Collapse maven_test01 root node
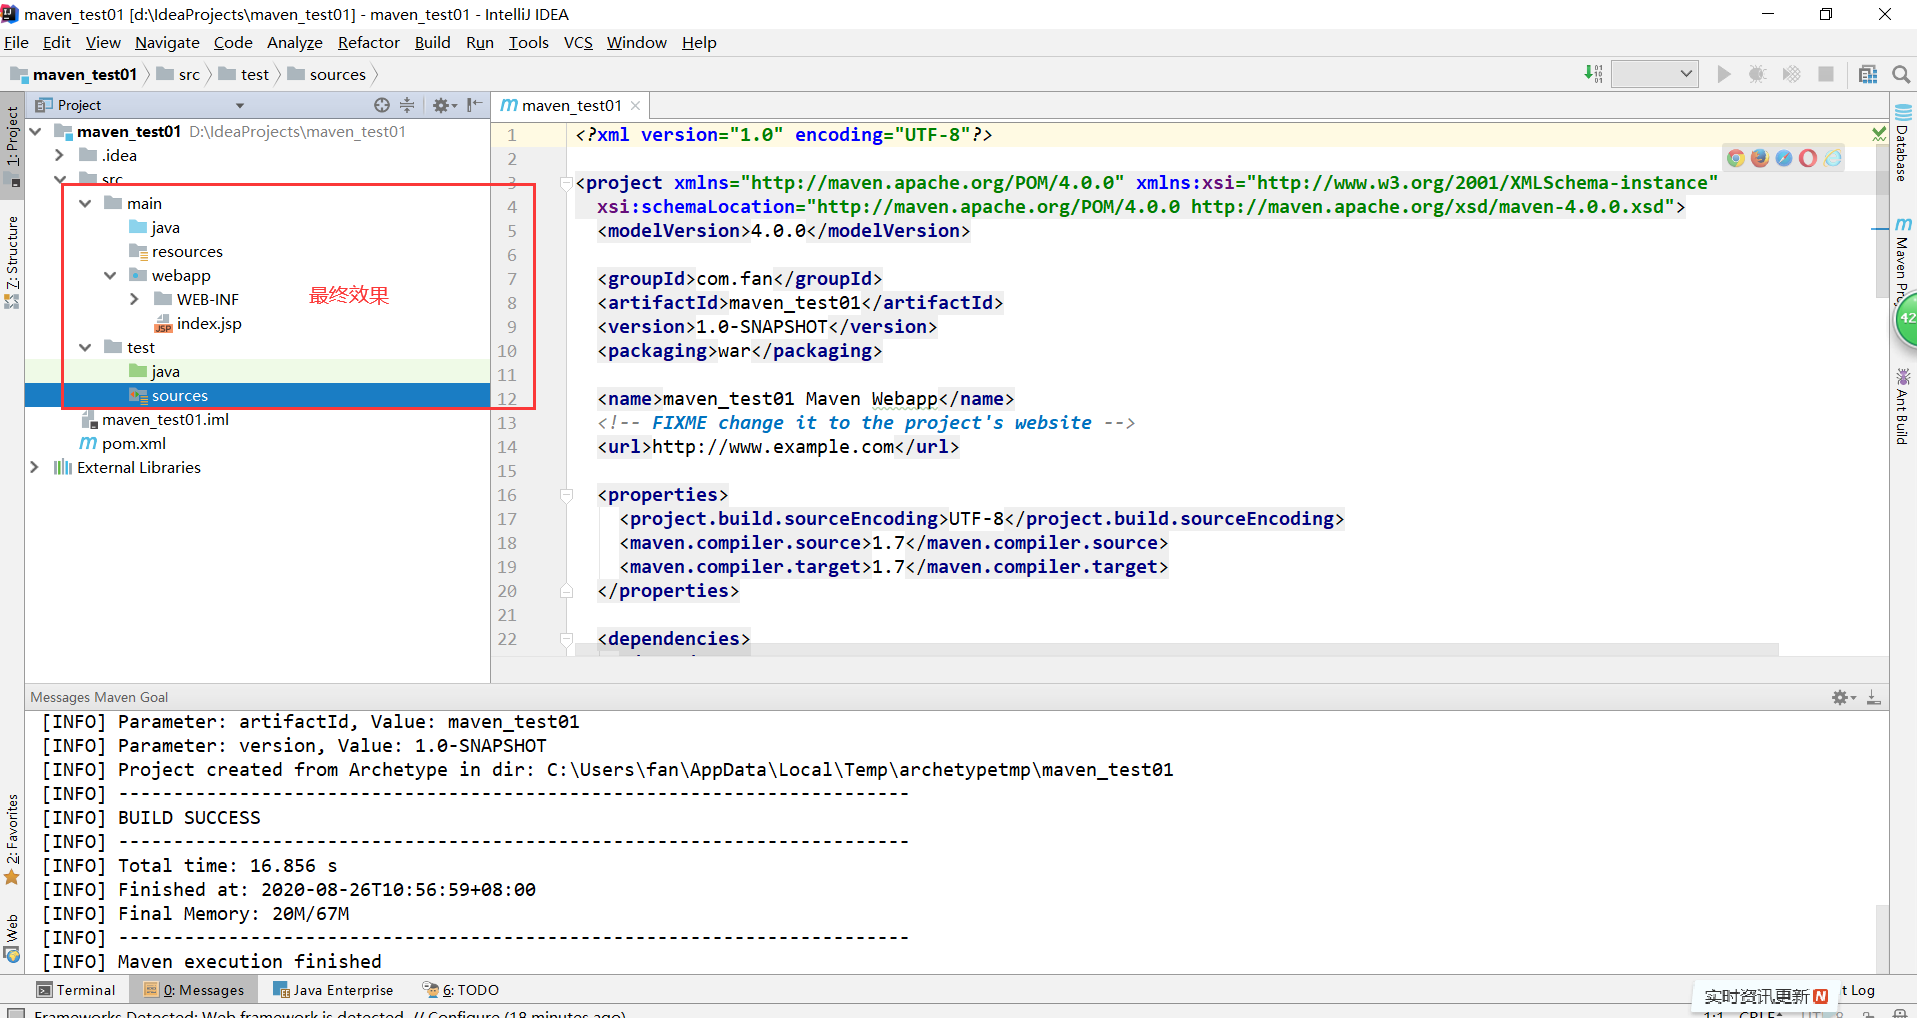Screen dimensions: 1917x1018 coord(36,131)
